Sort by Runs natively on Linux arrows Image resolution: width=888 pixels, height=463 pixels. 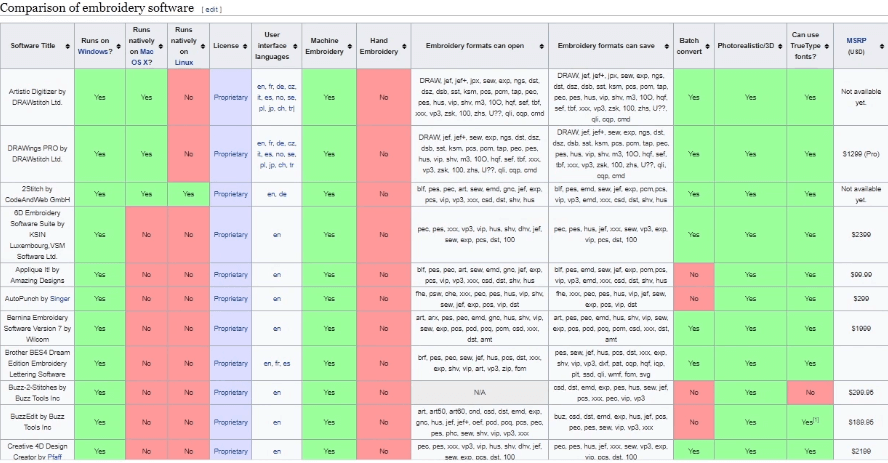tap(203, 46)
